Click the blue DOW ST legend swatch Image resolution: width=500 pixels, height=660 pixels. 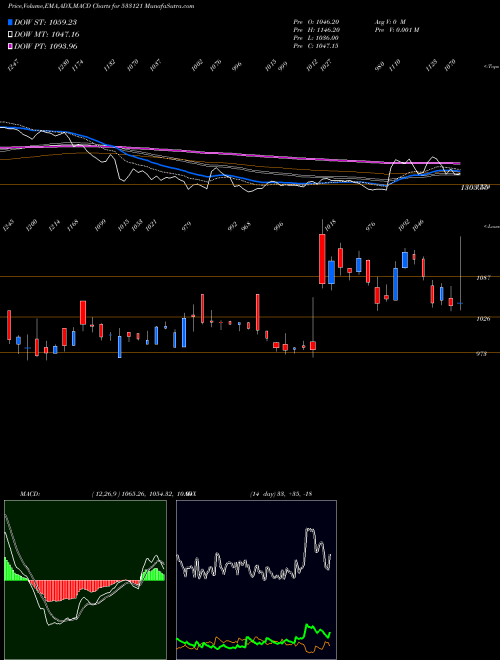coord(10,22)
